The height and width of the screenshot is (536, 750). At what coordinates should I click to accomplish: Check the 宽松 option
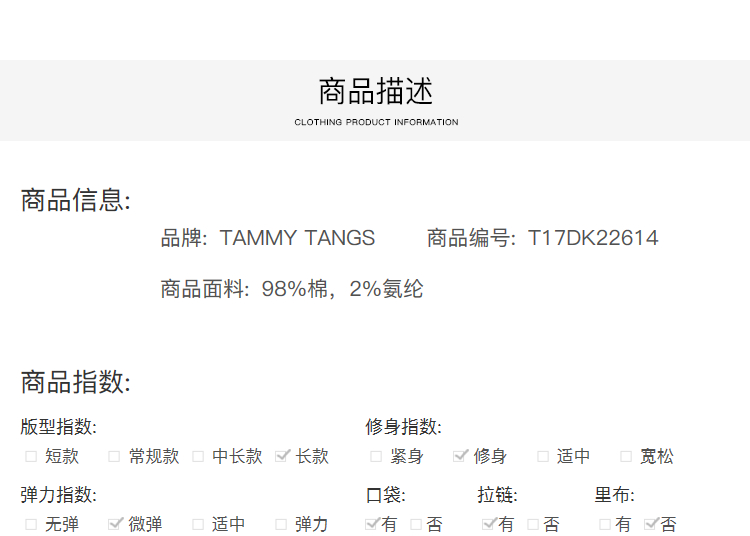click(x=626, y=456)
